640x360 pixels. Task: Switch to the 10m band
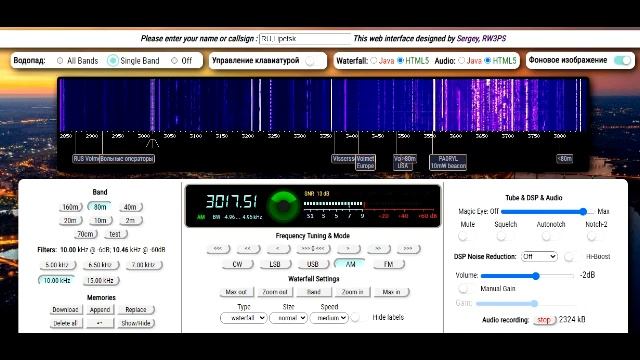coord(100,220)
